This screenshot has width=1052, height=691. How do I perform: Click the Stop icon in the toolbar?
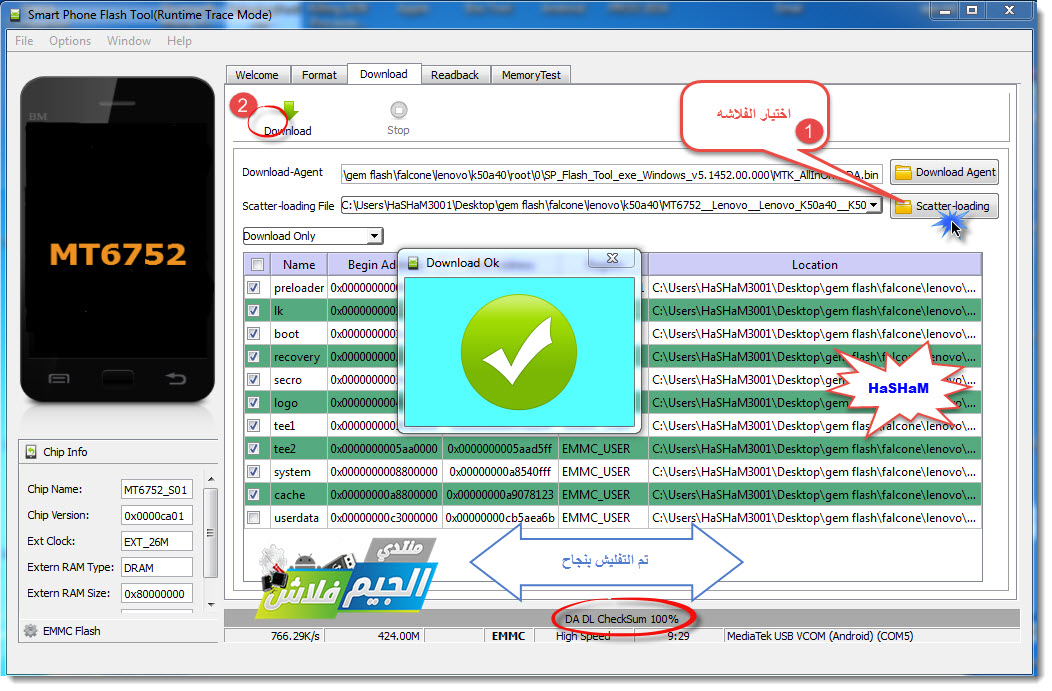click(x=399, y=109)
